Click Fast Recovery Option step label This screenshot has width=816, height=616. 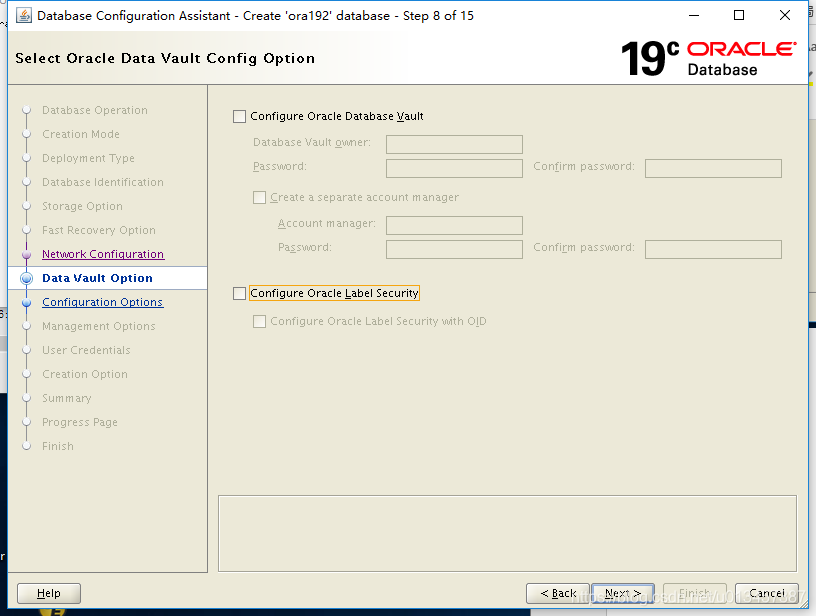click(98, 230)
